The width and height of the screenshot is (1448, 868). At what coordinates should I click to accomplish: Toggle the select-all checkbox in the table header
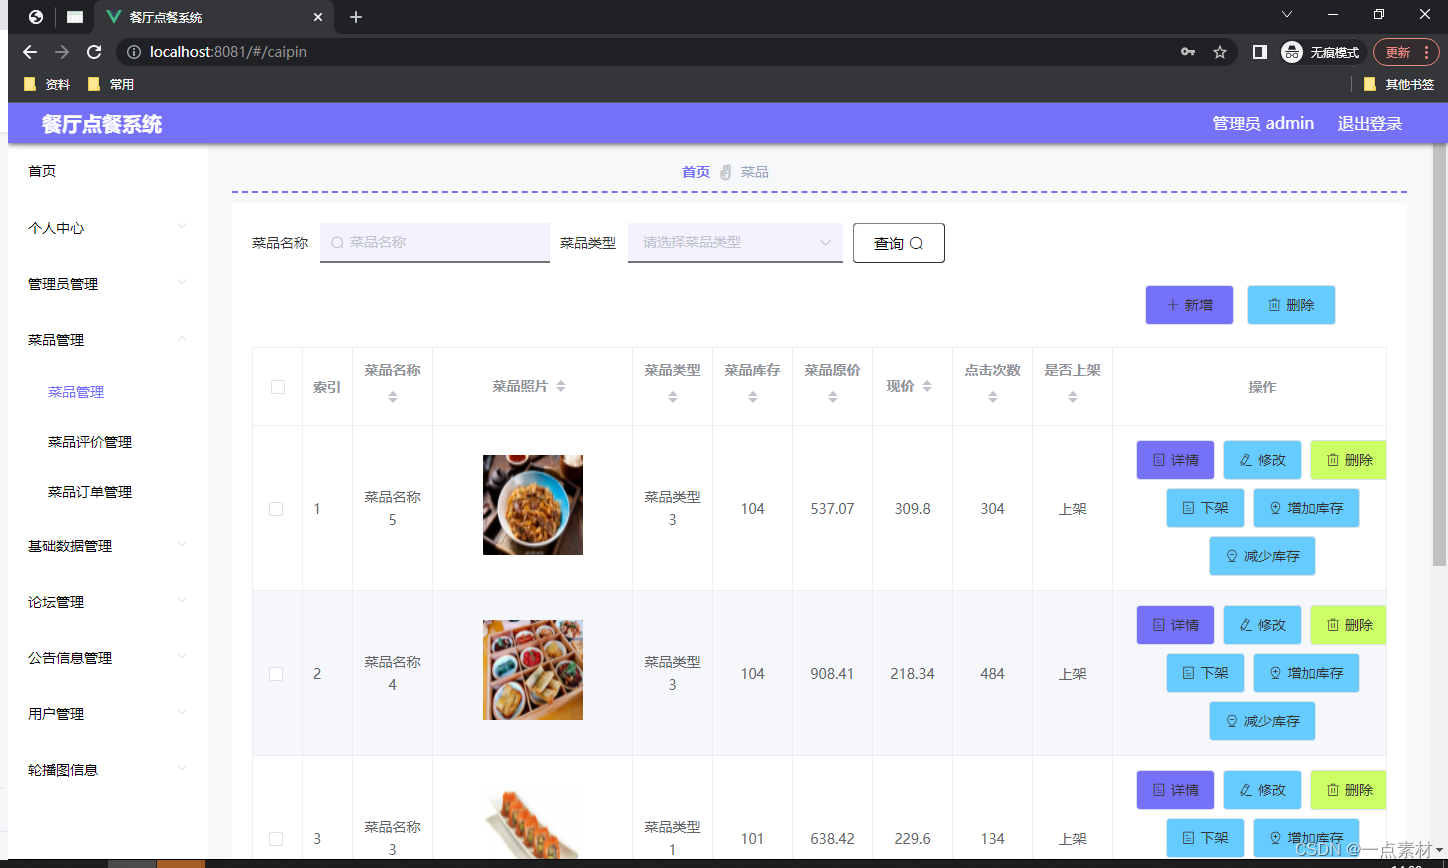pyautogui.click(x=276, y=386)
